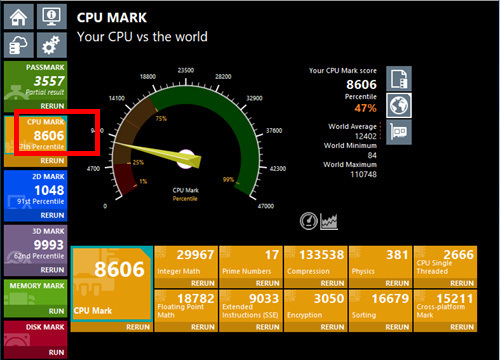Select the 3D Mark 9993 tile
The image size is (500, 360).
tap(36, 245)
